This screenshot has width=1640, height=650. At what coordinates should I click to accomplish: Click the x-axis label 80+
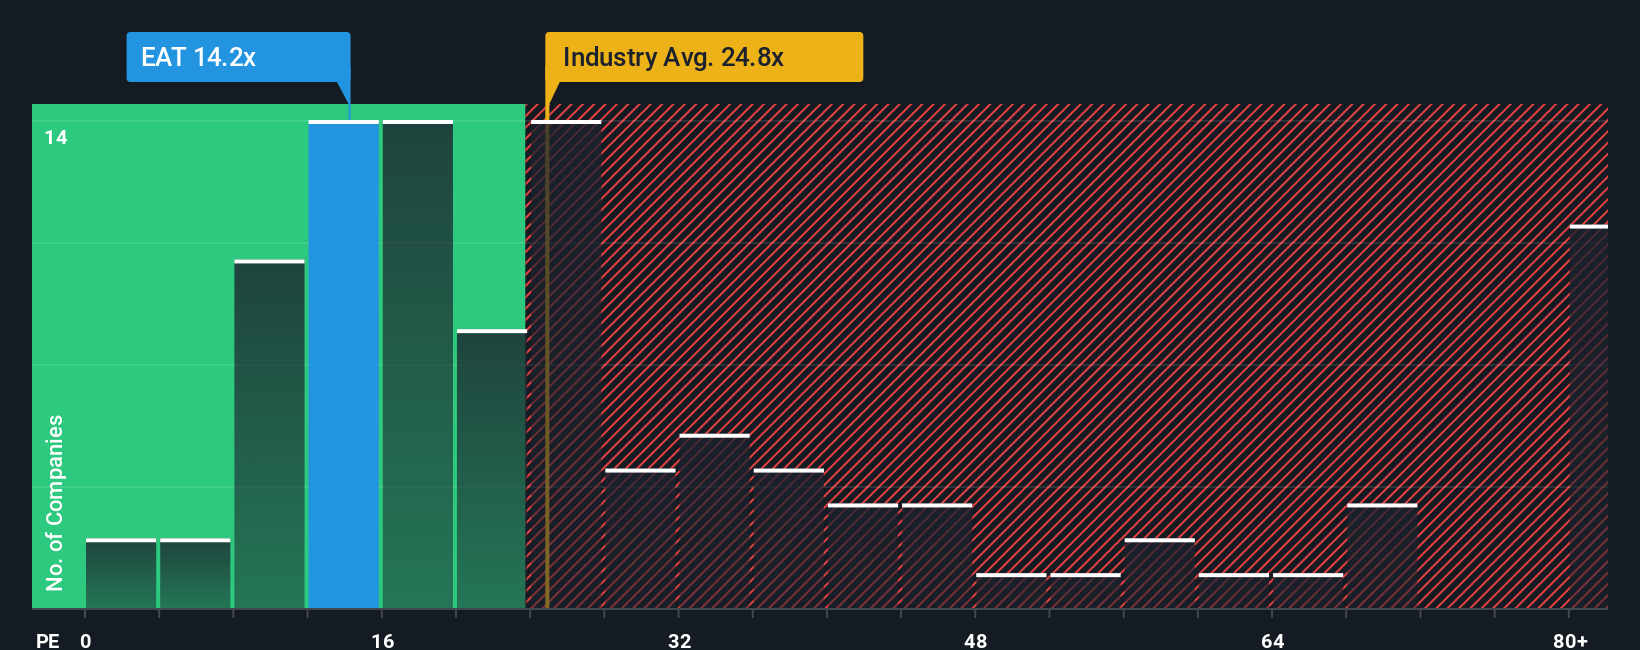[1570, 640]
